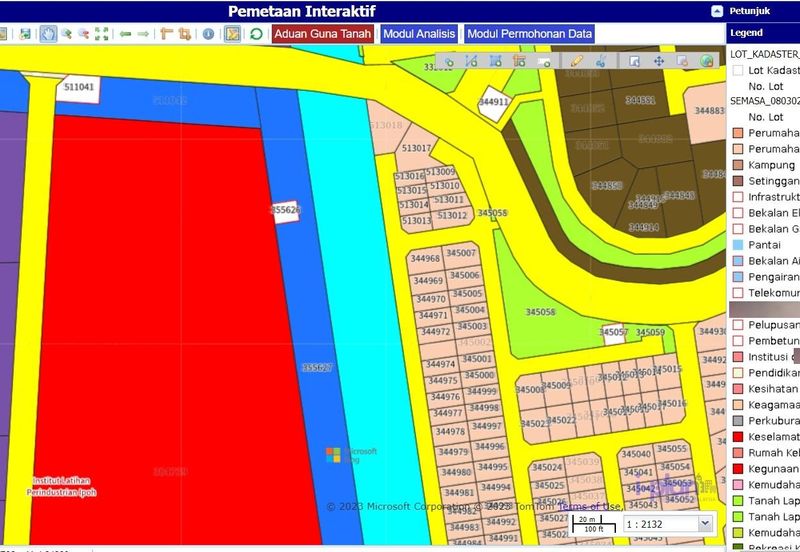Screen dimensions: 800x552
Task: Select the draw polygon tool
Action: click(495, 62)
